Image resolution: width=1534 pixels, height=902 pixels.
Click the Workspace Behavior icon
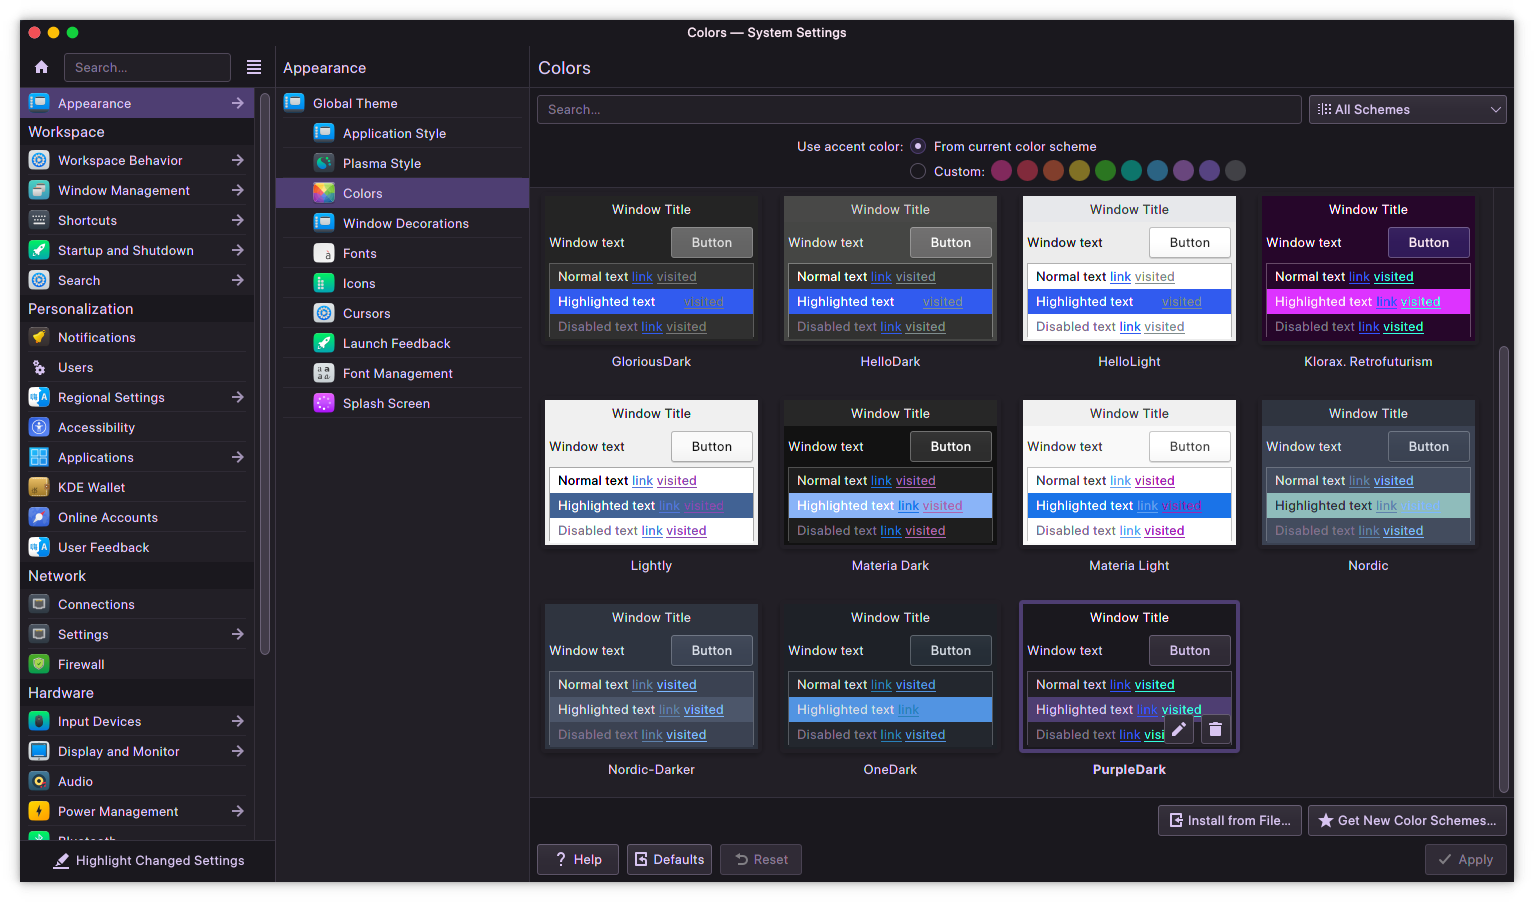tap(39, 160)
